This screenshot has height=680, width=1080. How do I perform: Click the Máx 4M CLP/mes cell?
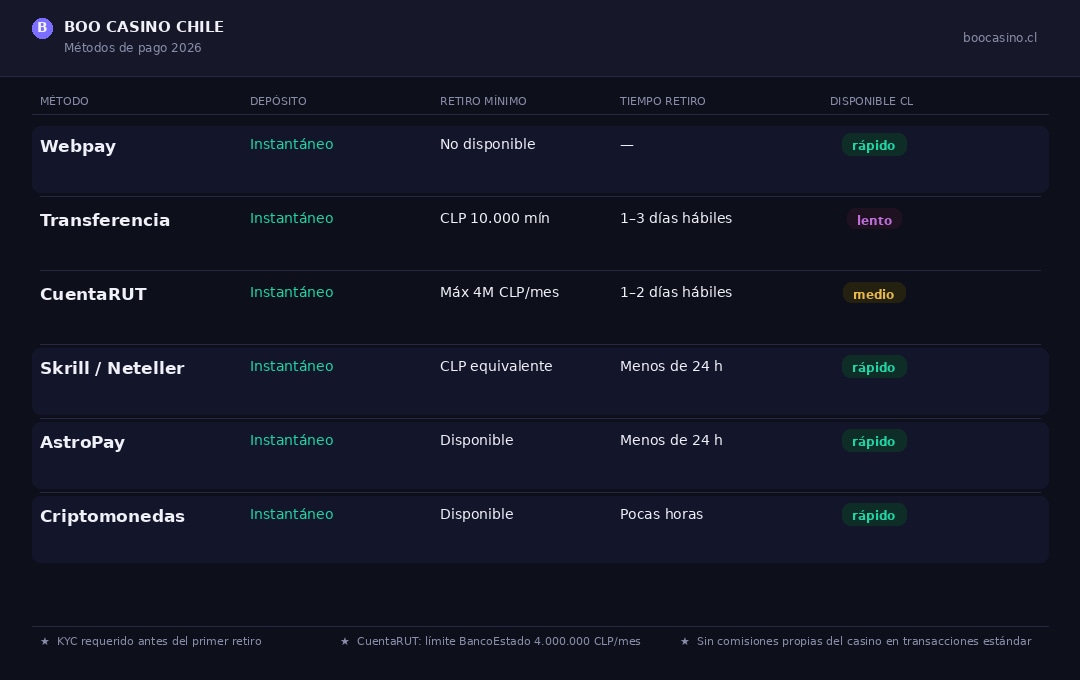point(499,292)
